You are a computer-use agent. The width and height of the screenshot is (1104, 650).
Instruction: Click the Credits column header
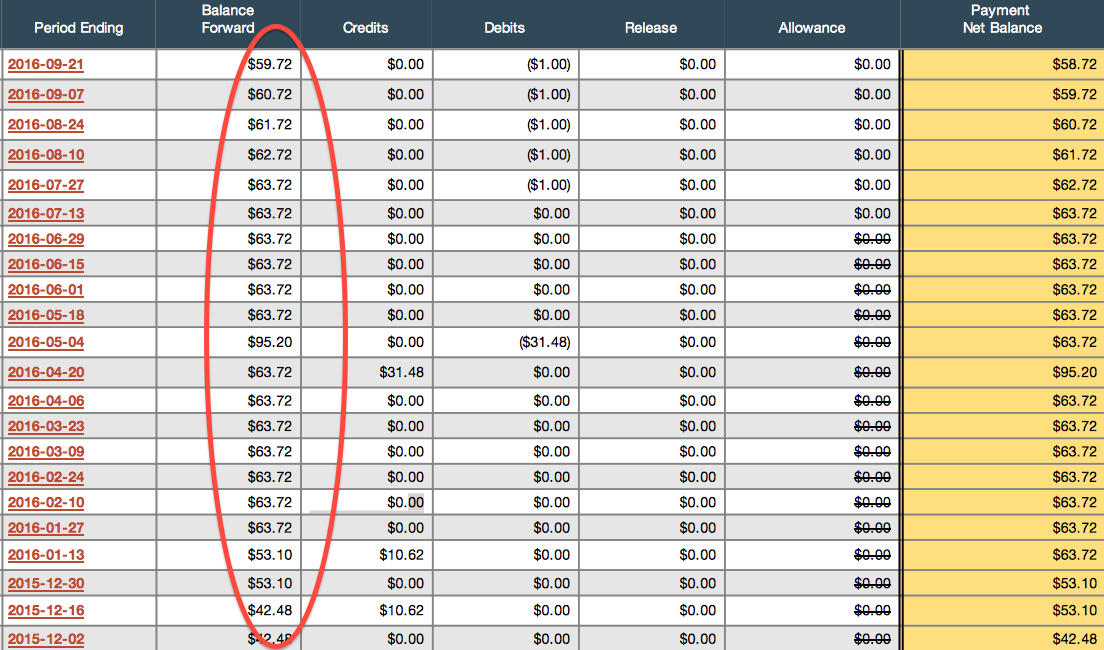[x=365, y=28]
